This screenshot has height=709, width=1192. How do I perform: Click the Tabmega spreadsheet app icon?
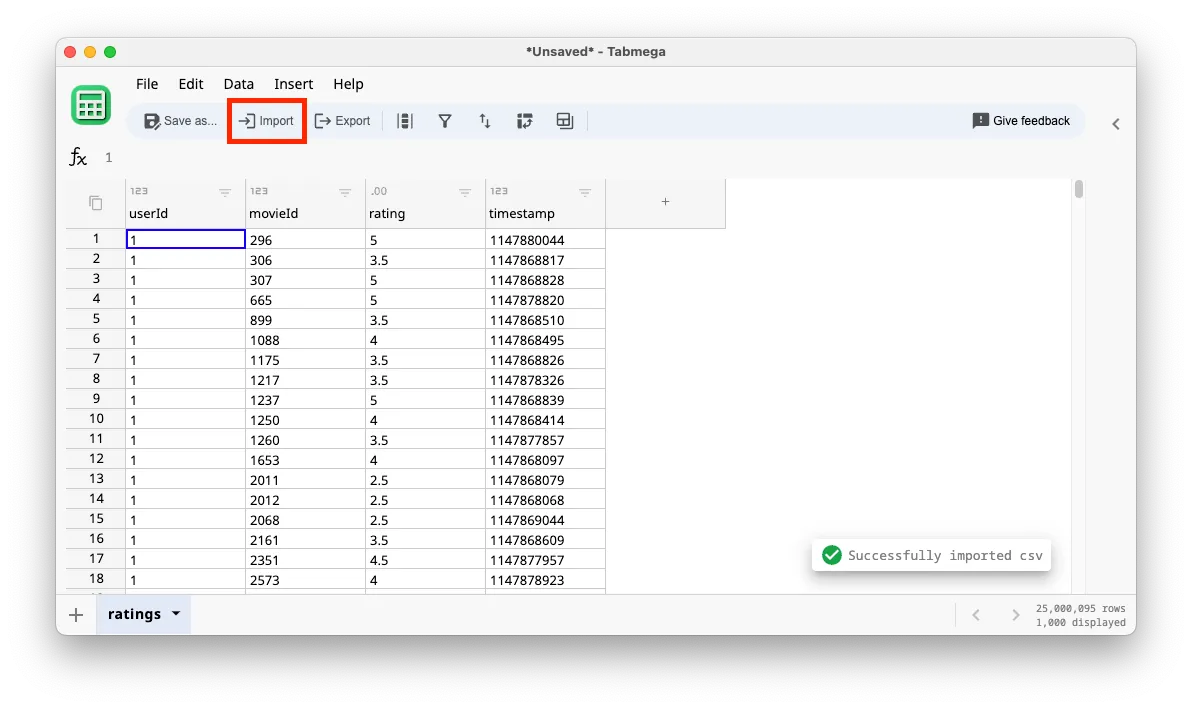coord(91,106)
